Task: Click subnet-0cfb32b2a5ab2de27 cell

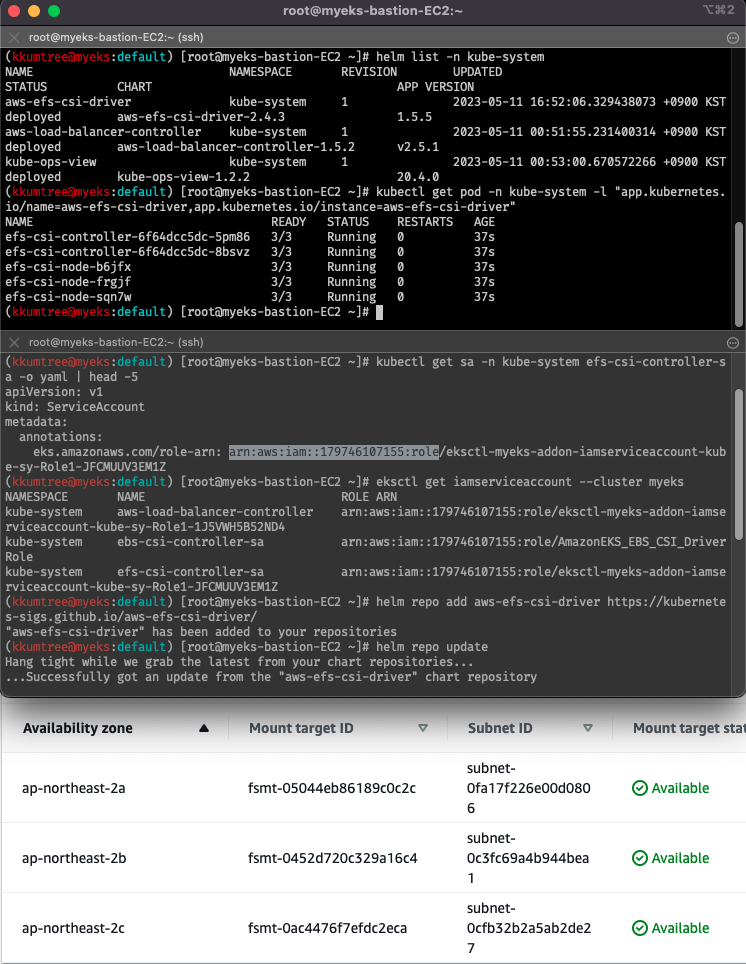Action: tap(529, 928)
